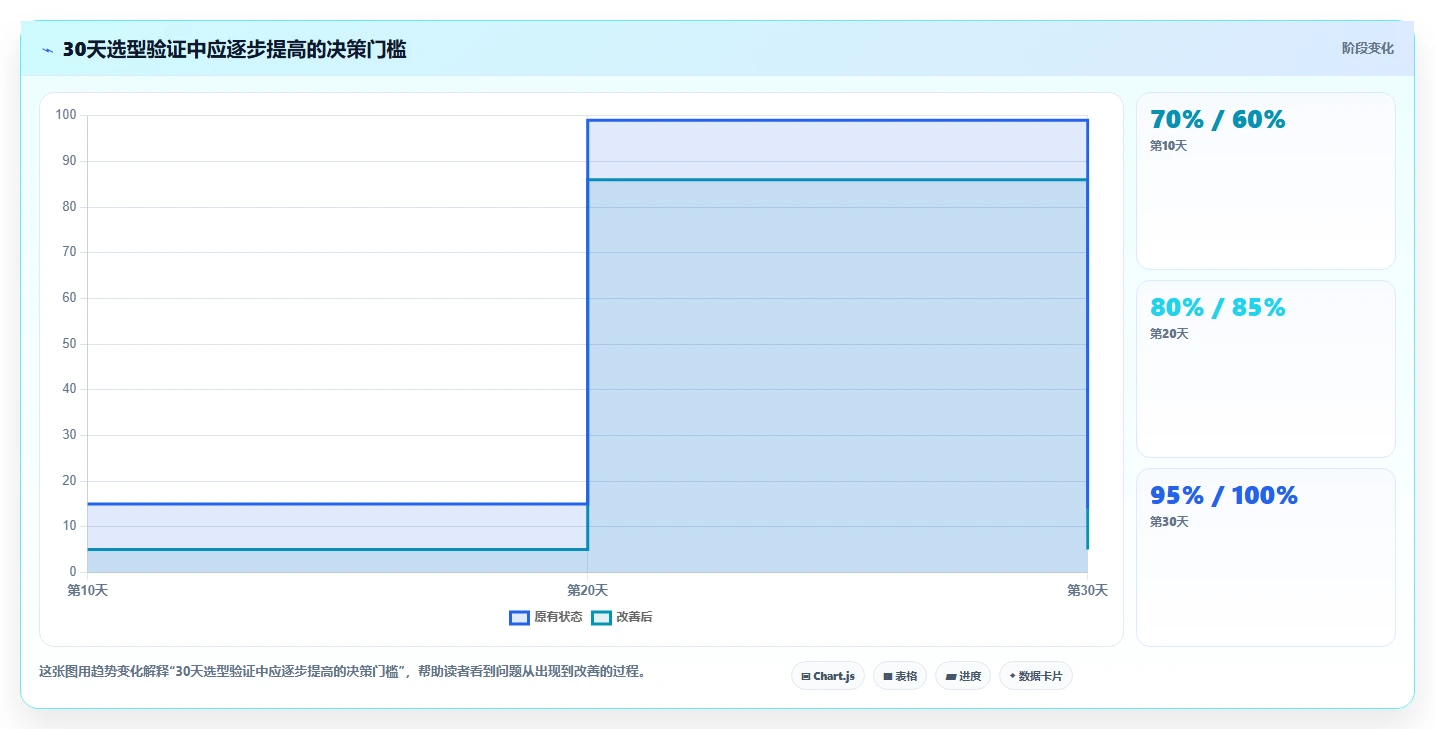Select the 表格 tag chip
The image size is (1435, 729).
[x=900, y=676]
